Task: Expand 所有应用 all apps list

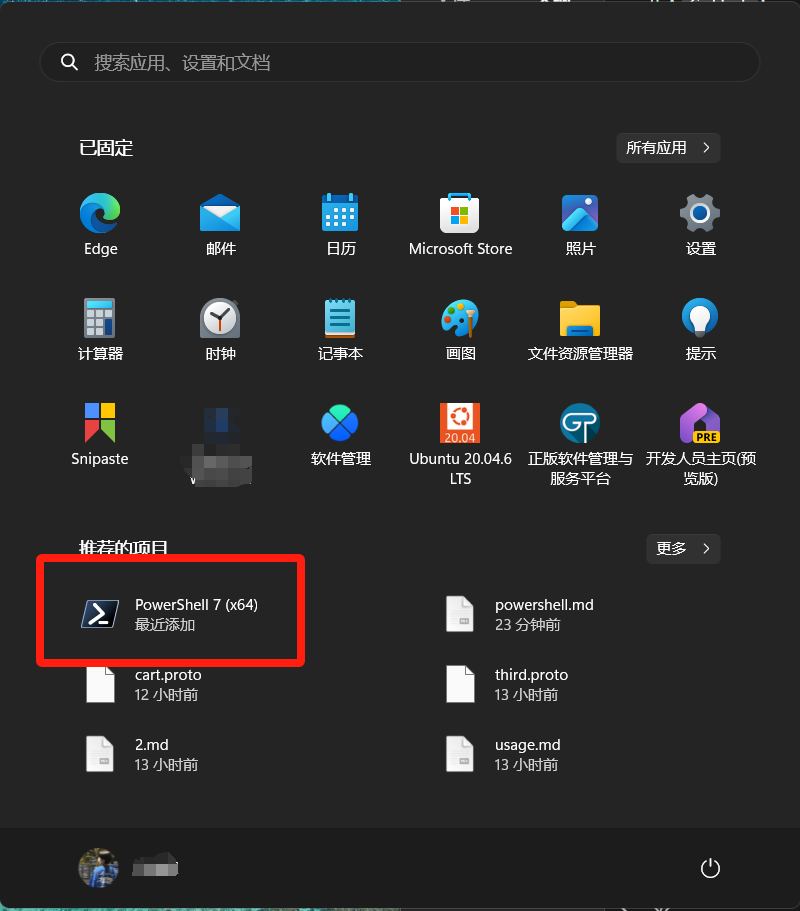Action: (668, 148)
